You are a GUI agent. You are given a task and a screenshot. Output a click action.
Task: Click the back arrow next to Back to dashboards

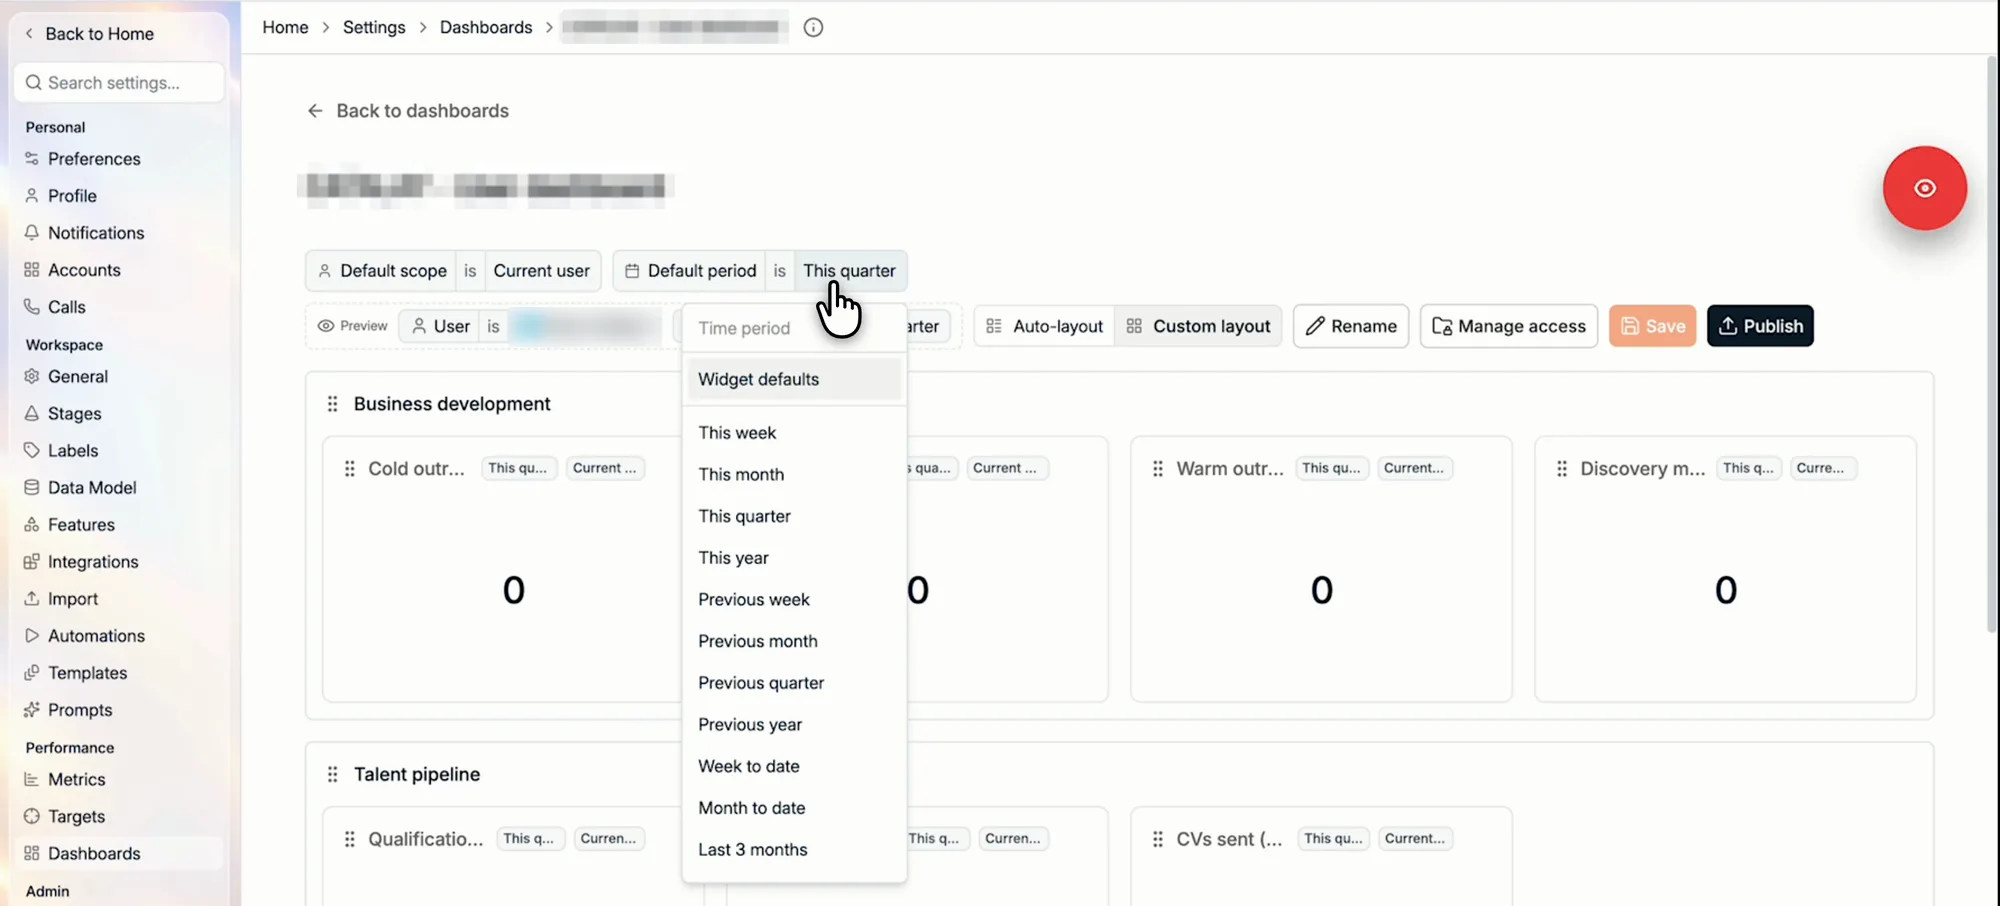pyautogui.click(x=315, y=111)
